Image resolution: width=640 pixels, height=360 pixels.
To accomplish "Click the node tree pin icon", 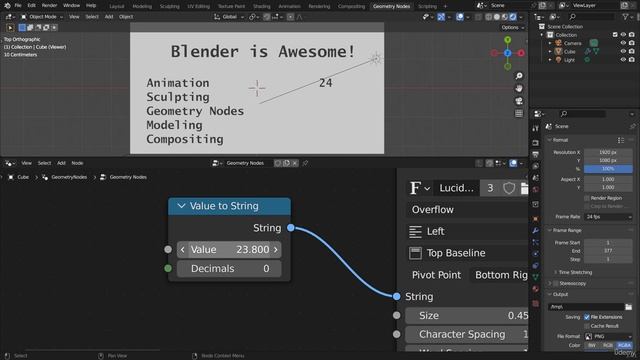I will tap(305, 163).
